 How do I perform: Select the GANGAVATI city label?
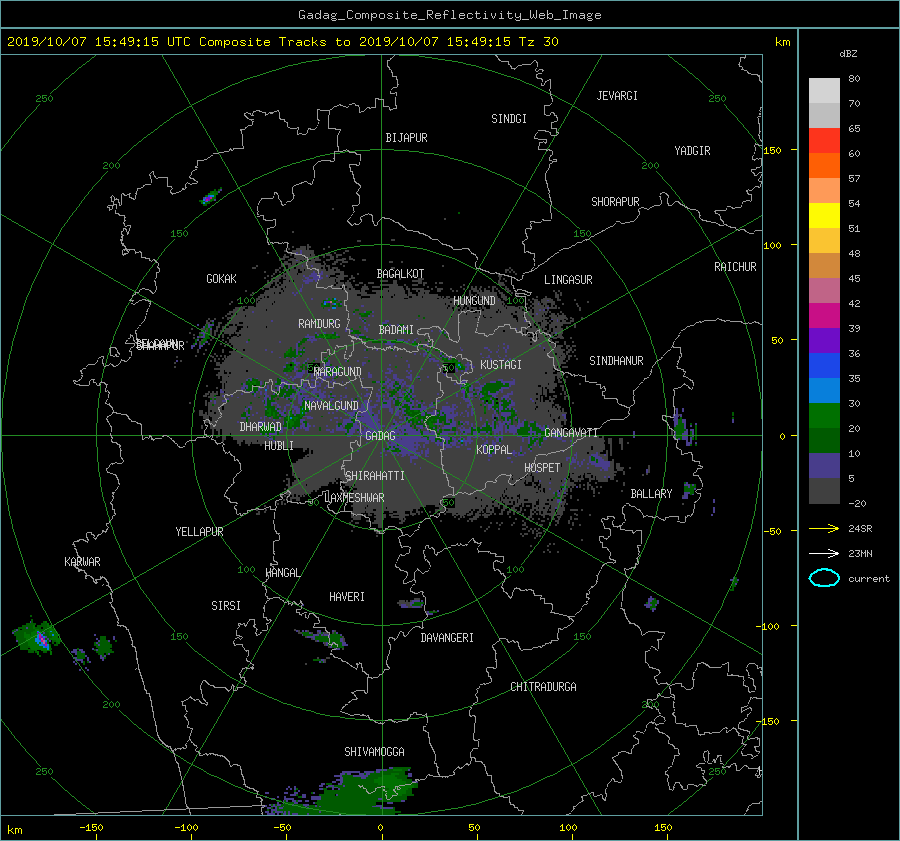[571, 433]
